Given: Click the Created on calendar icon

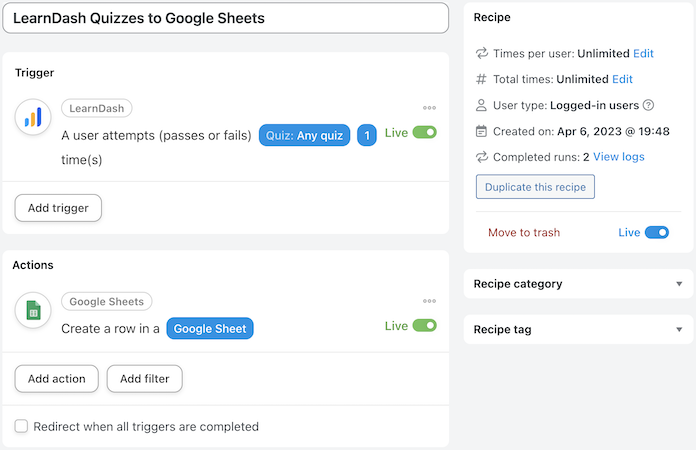Looking at the screenshot, I should pos(481,131).
